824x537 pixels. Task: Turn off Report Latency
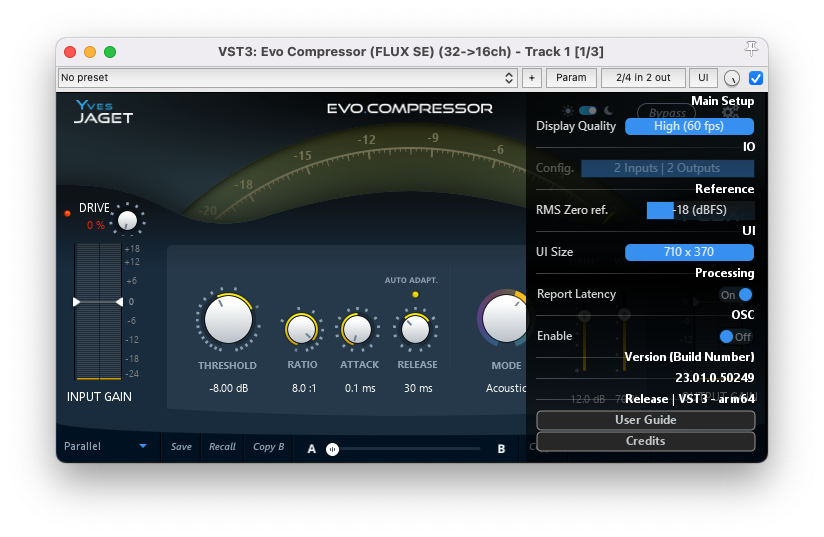(x=736, y=295)
